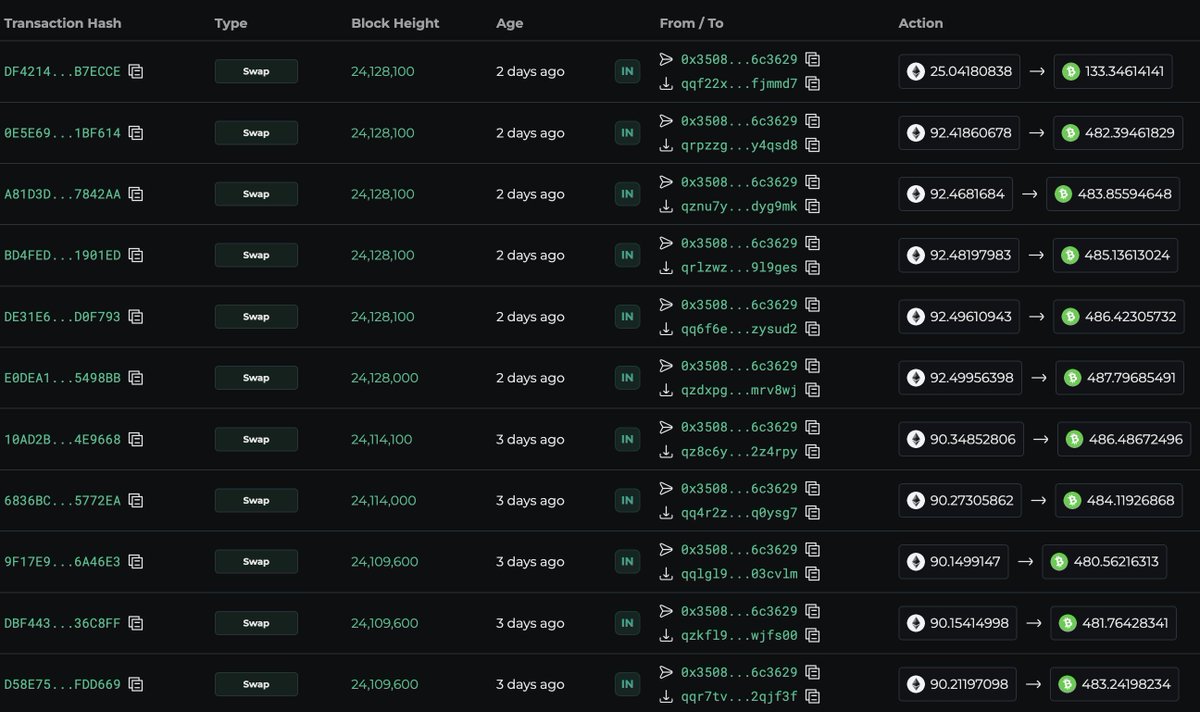Copy transaction hash DF4214...B7ECCE

coord(136,72)
